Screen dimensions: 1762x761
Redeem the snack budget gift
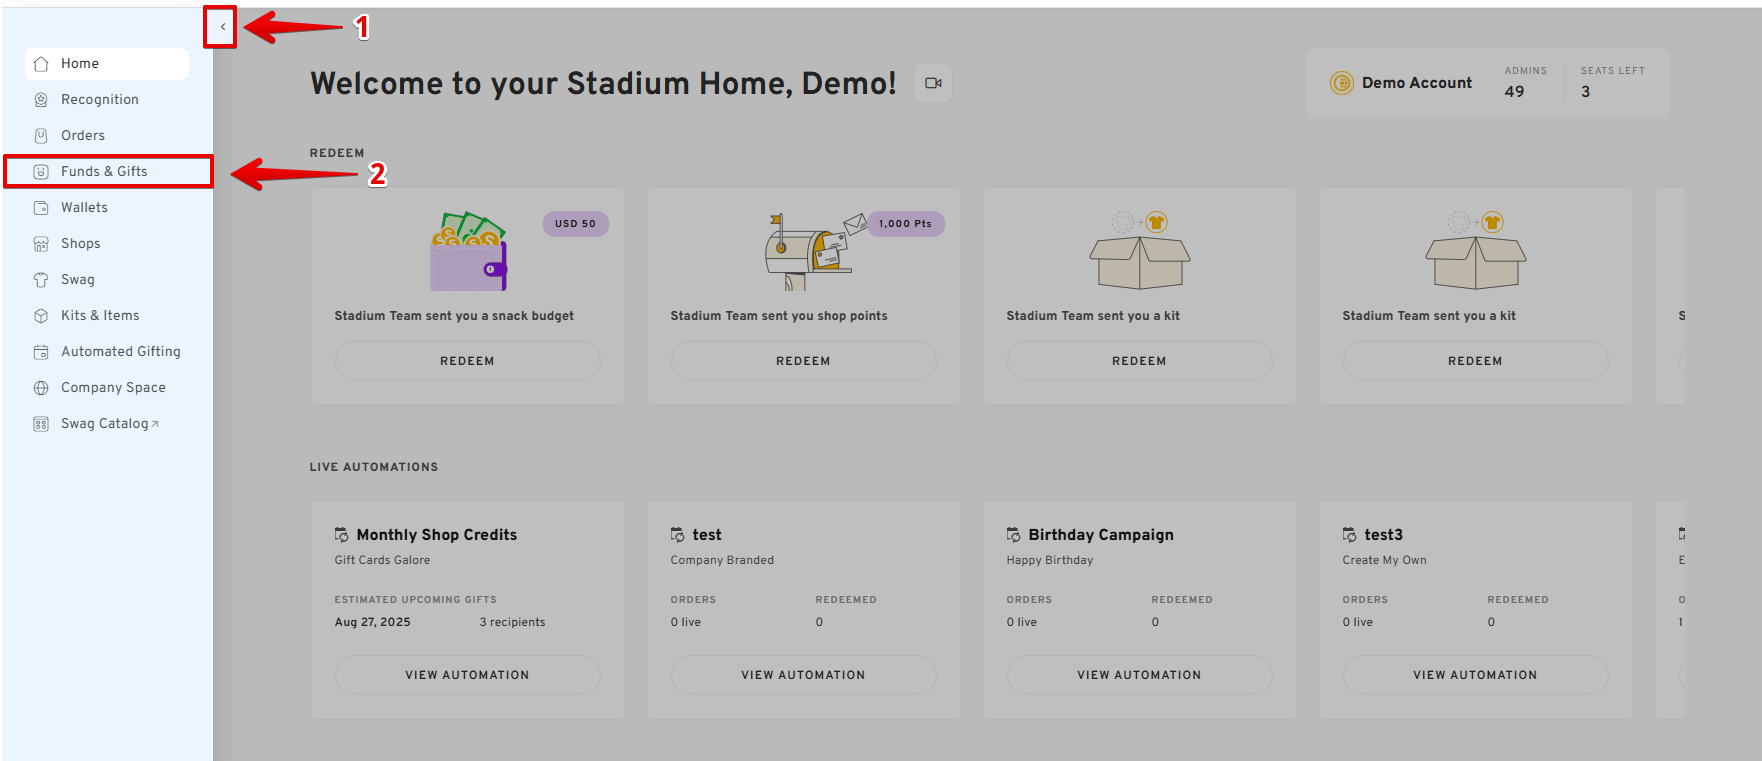(x=467, y=361)
